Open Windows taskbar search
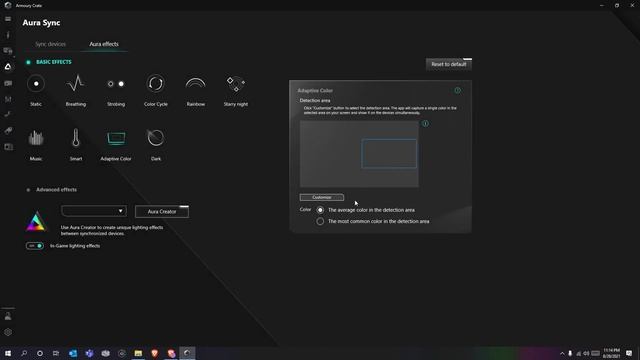The width and height of the screenshot is (640, 360). click(24, 353)
